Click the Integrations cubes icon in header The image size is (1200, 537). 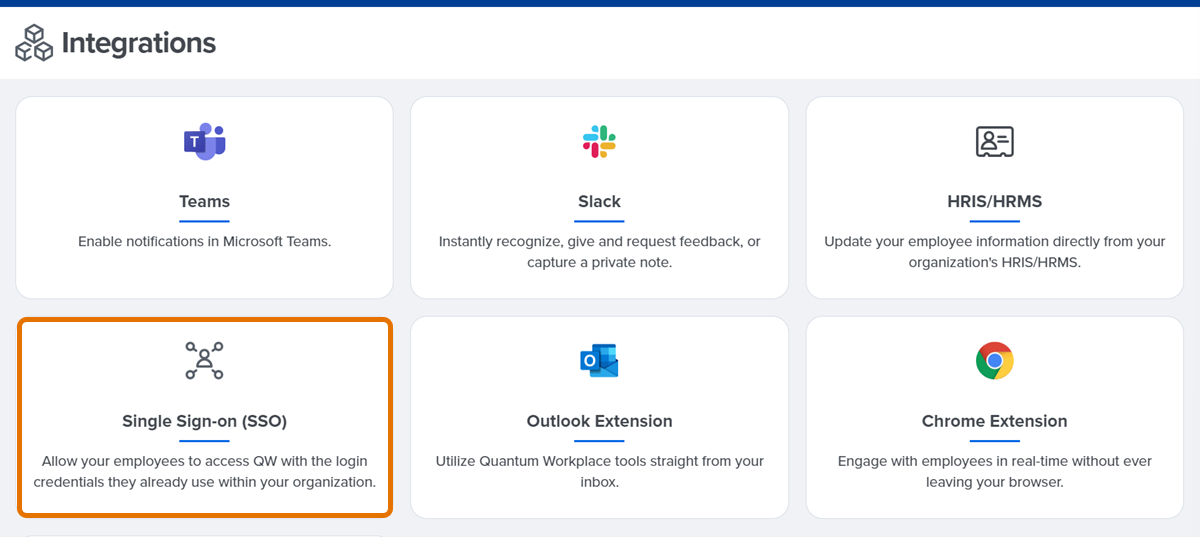(x=33, y=42)
